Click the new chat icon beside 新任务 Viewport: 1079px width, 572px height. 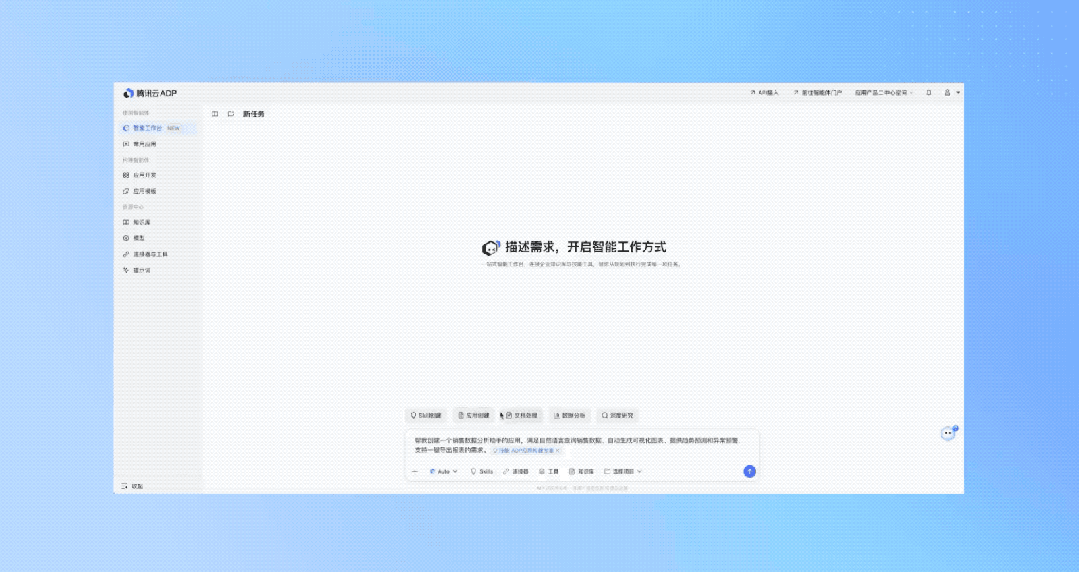click(x=231, y=114)
